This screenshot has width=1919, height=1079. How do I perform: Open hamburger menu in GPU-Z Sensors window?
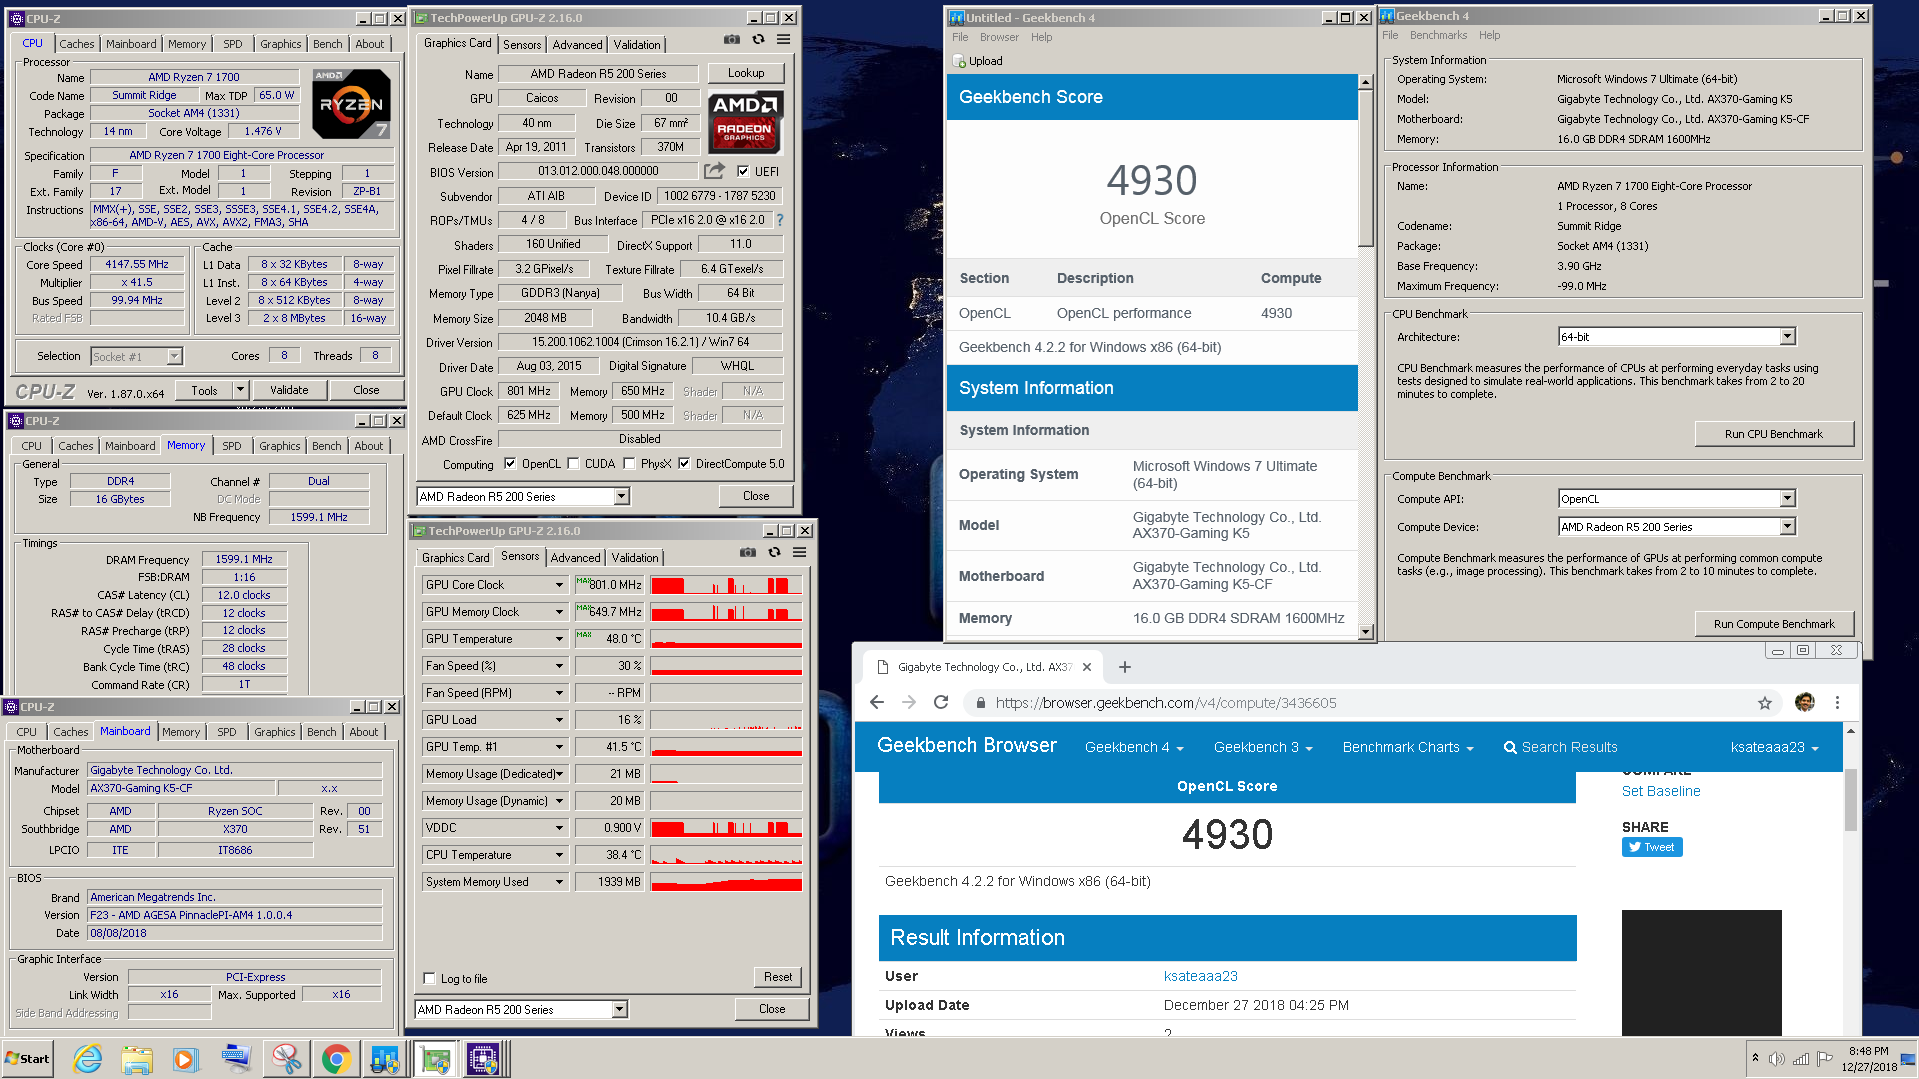click(799, 552)
